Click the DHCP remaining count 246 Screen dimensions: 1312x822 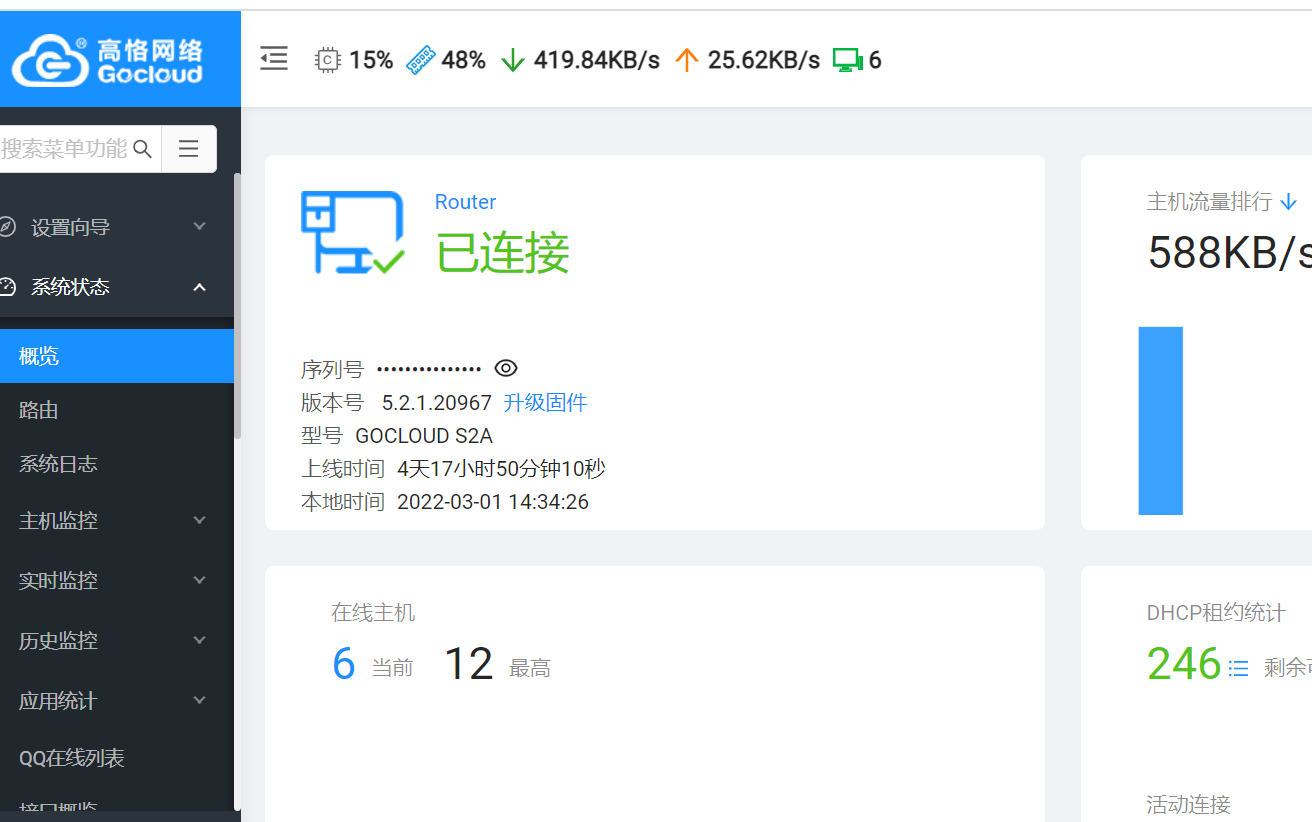[x=1184, y=664]
